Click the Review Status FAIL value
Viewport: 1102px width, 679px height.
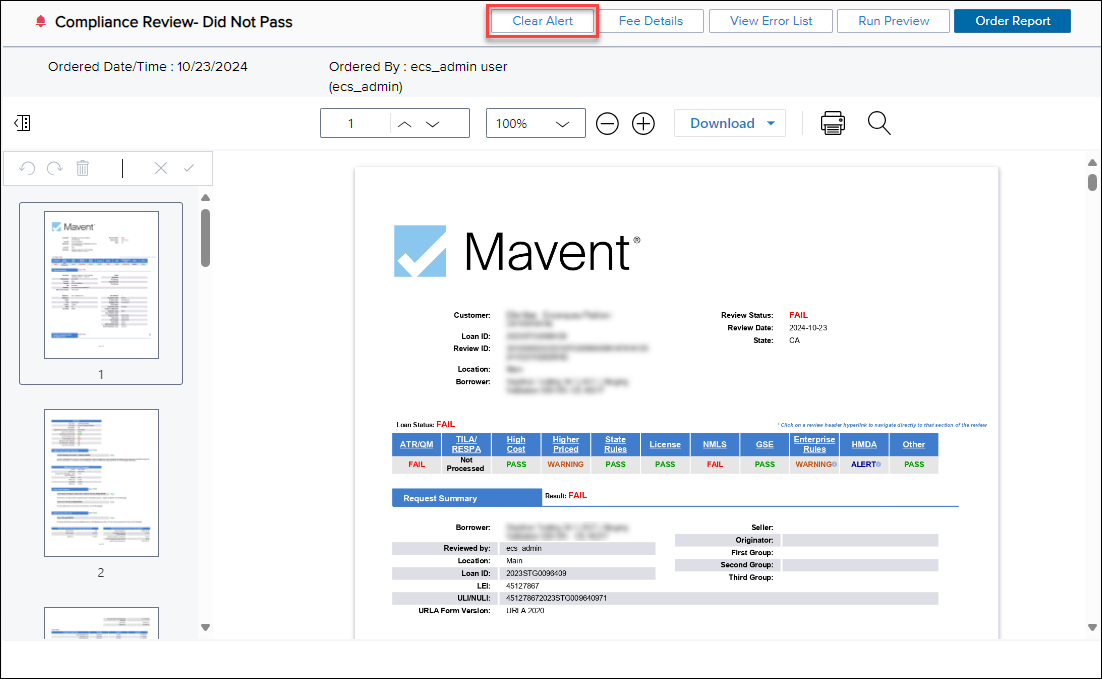798,315
